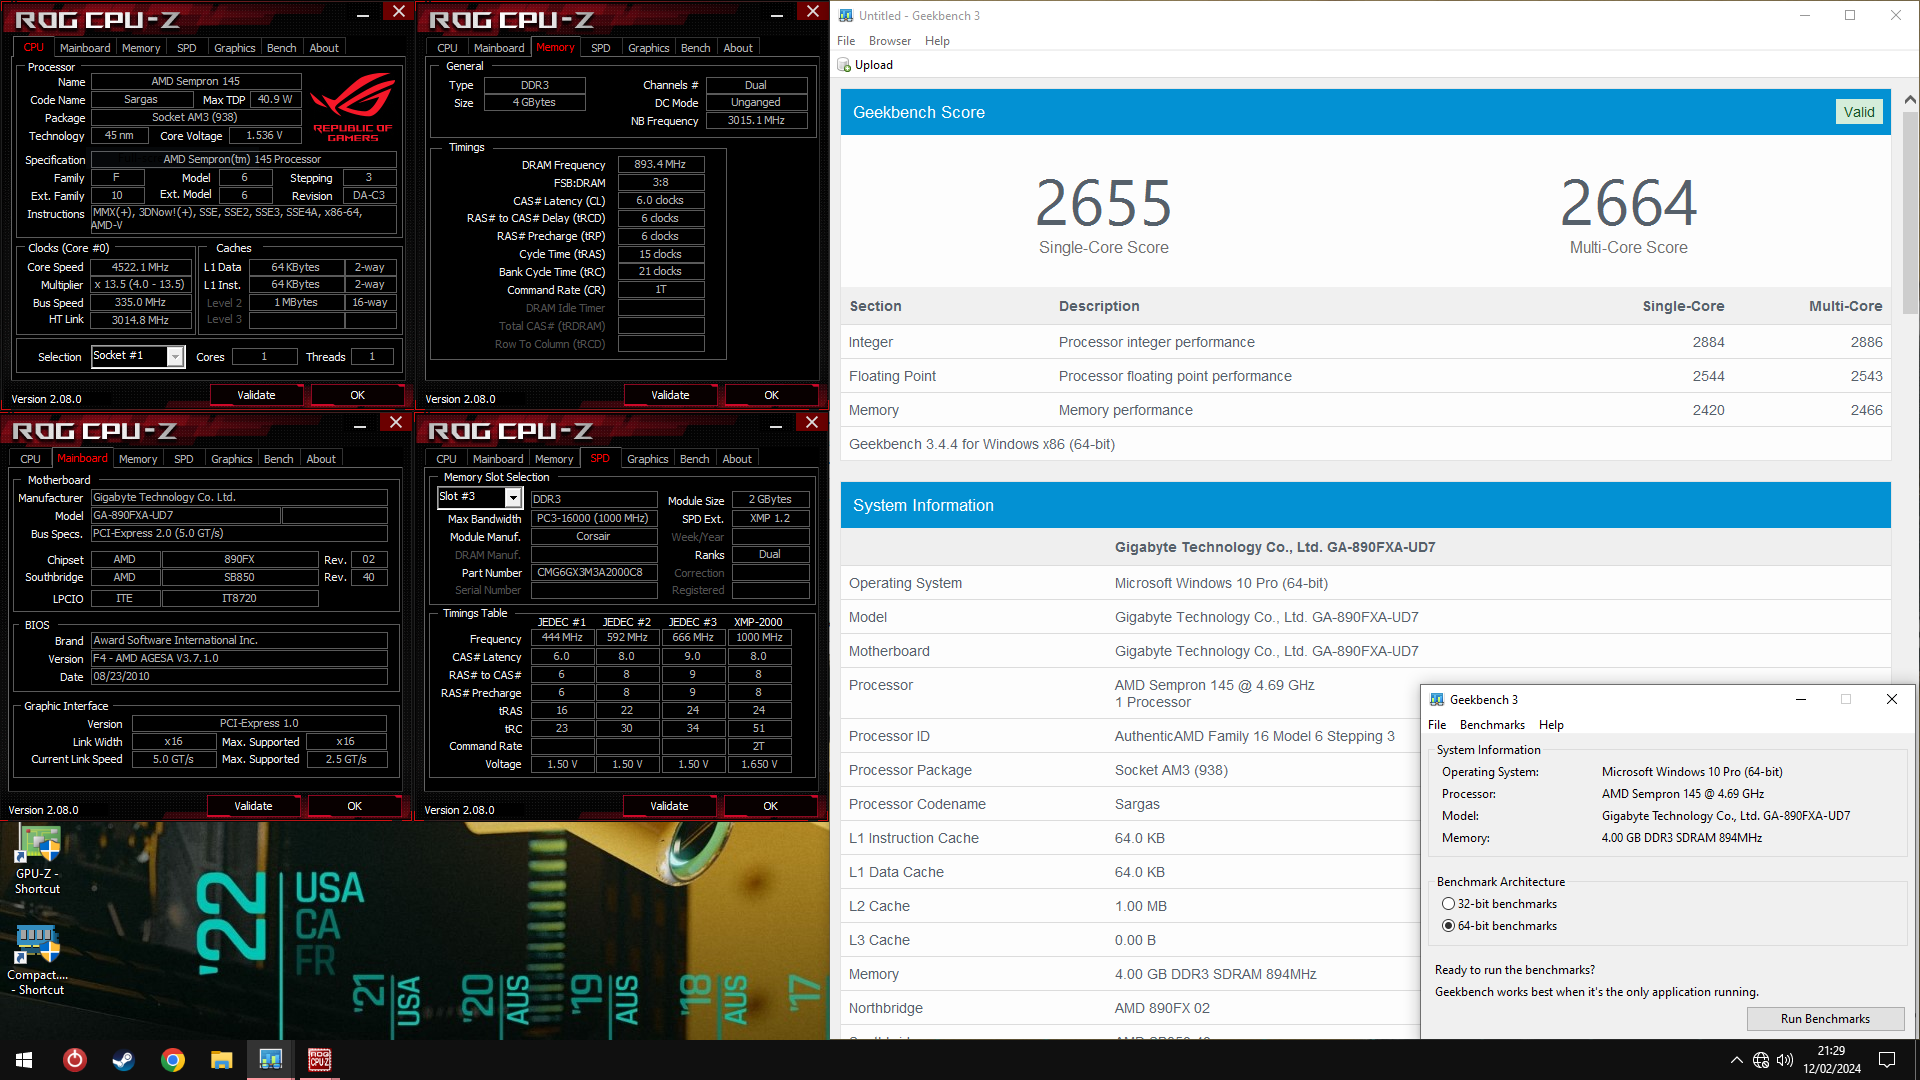Screen dimensions: 1920x1080
Task: Click the Multiplier value x 13.5
Action: 140,285
